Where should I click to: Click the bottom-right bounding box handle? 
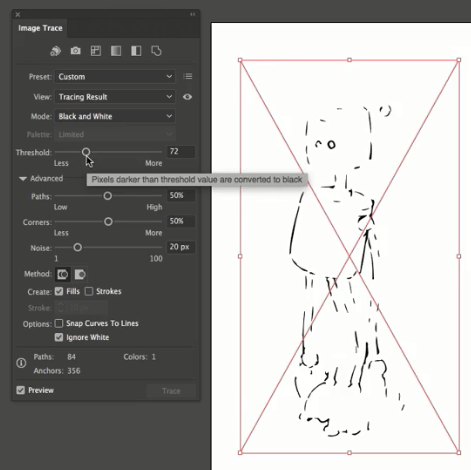[x=459, y=452]
